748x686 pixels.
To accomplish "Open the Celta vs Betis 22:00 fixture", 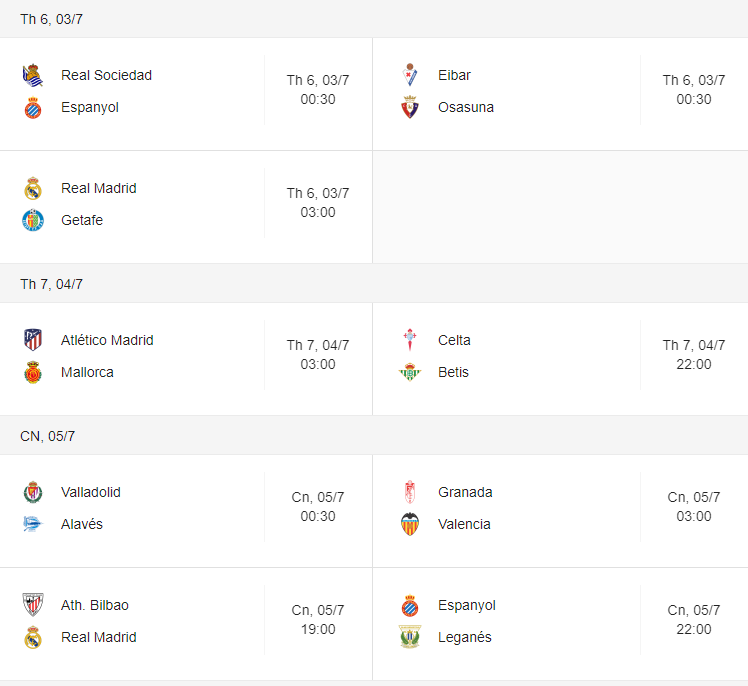I will pyautogui.click(x=561, y=359).
